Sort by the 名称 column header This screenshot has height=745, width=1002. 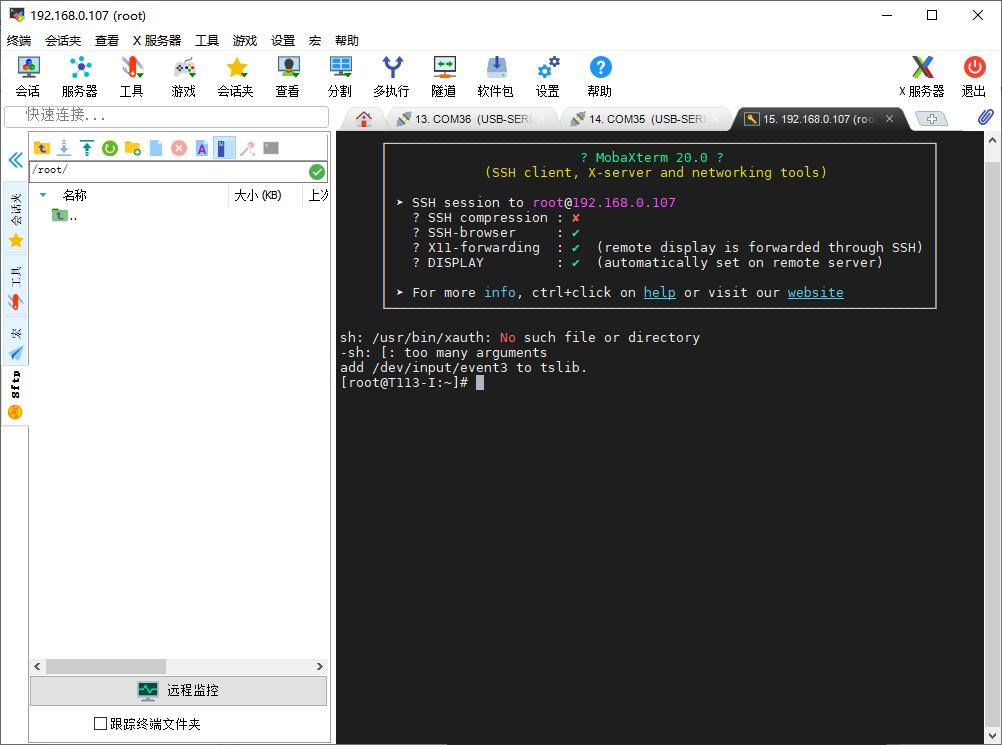(x=75, y=195)
